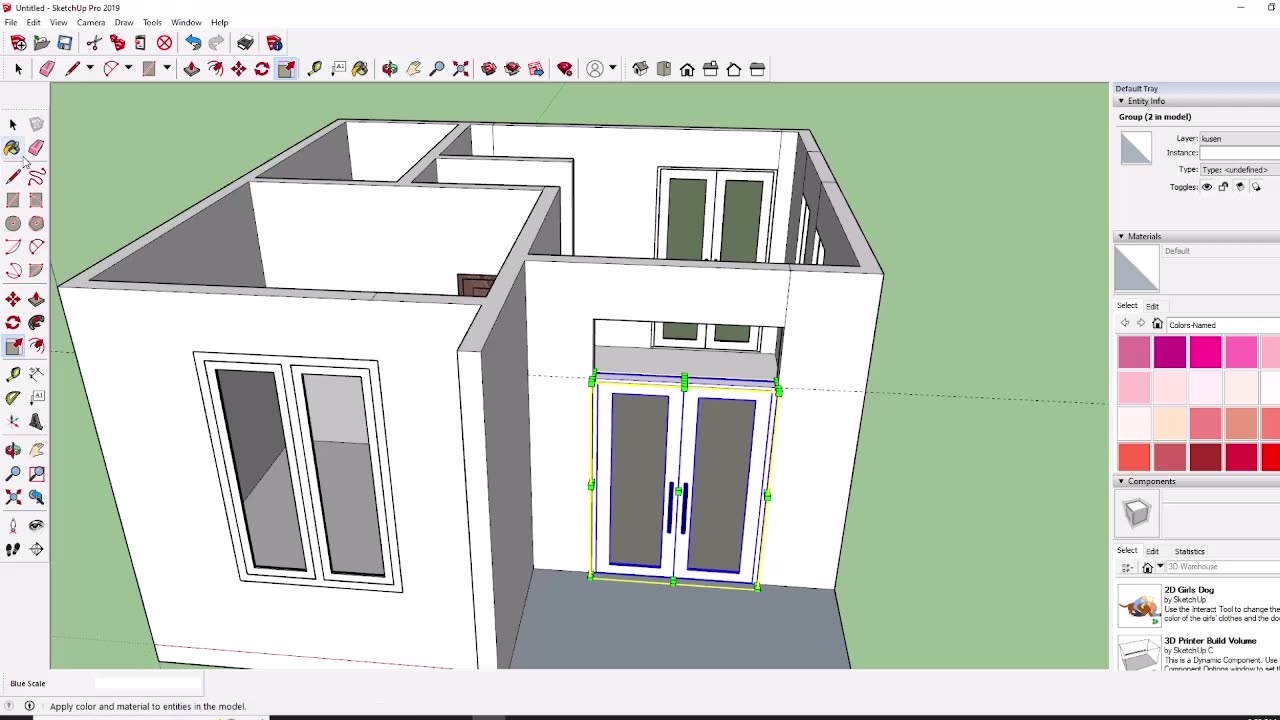The width and height of the screenshot is (1280, 720).
Task: Select the Walk footprints tool
Action: [x=13, y=549]
